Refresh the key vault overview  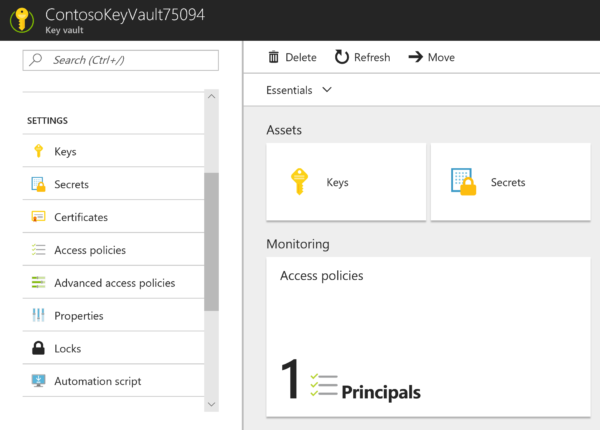click(x=362, y=57)
